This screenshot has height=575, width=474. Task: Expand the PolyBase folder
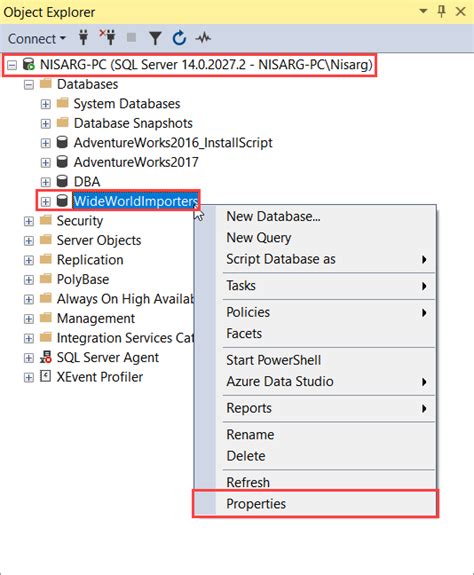pos(29,280)
